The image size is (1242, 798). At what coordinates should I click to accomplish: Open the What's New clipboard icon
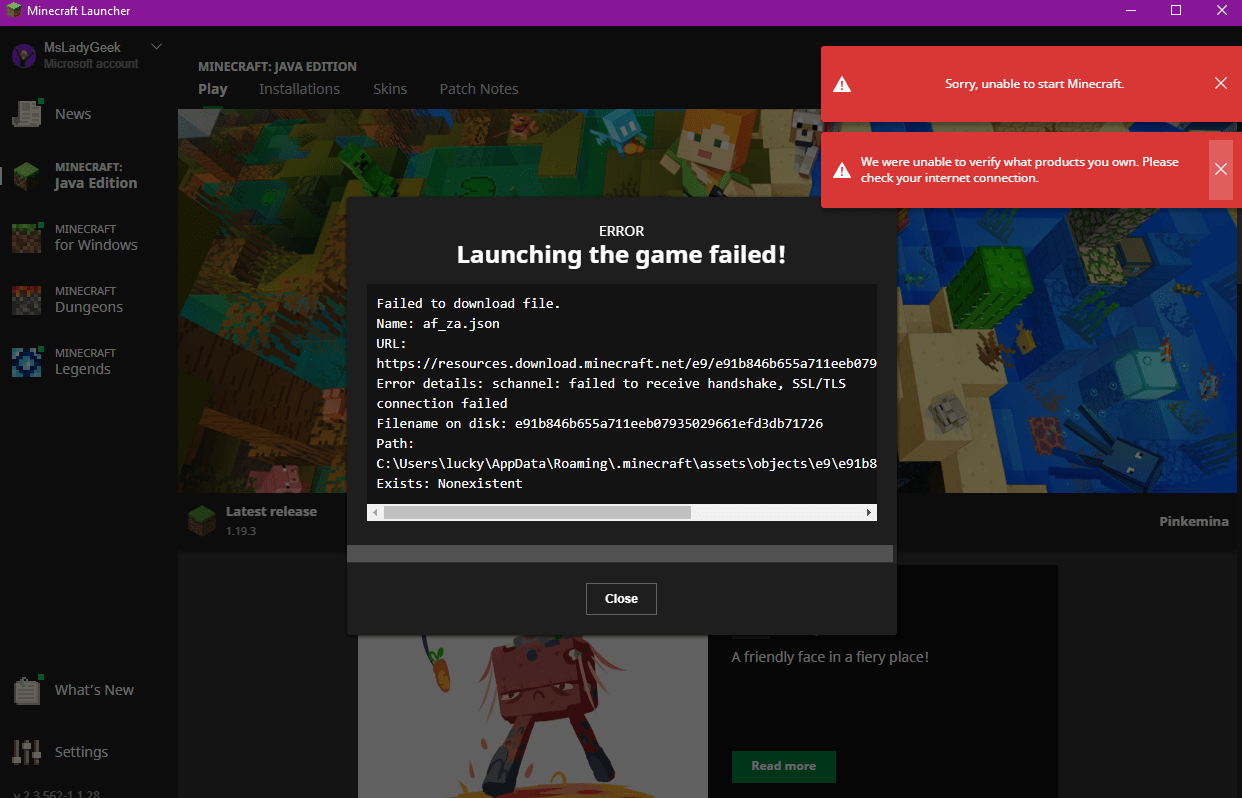[26, 689]
